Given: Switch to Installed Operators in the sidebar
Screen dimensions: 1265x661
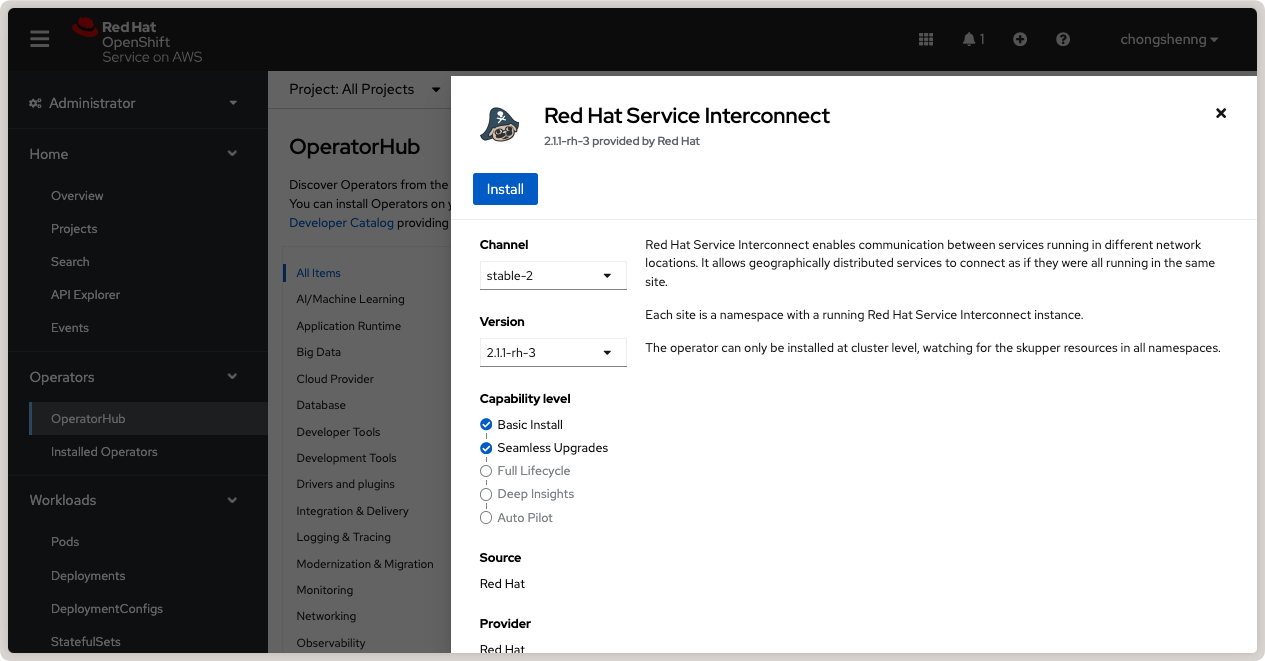Looking at the screenshot, I should click(104, 452).
